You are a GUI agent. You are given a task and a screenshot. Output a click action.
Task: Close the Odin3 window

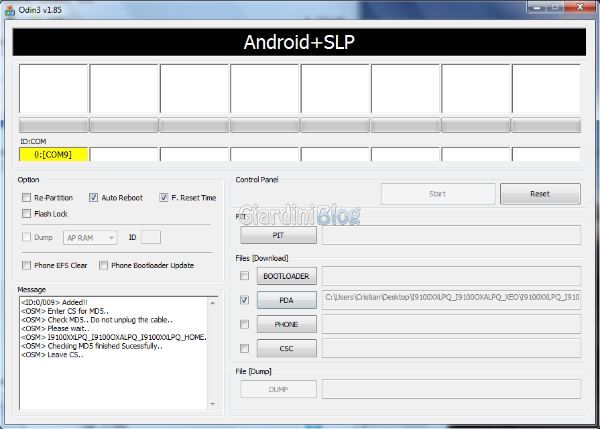[580, 7]
